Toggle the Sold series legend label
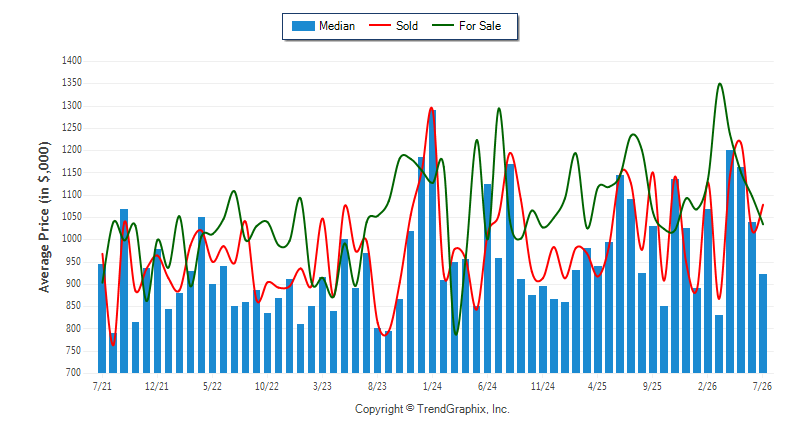The image size is (800, 434). (x=407, y=26)
